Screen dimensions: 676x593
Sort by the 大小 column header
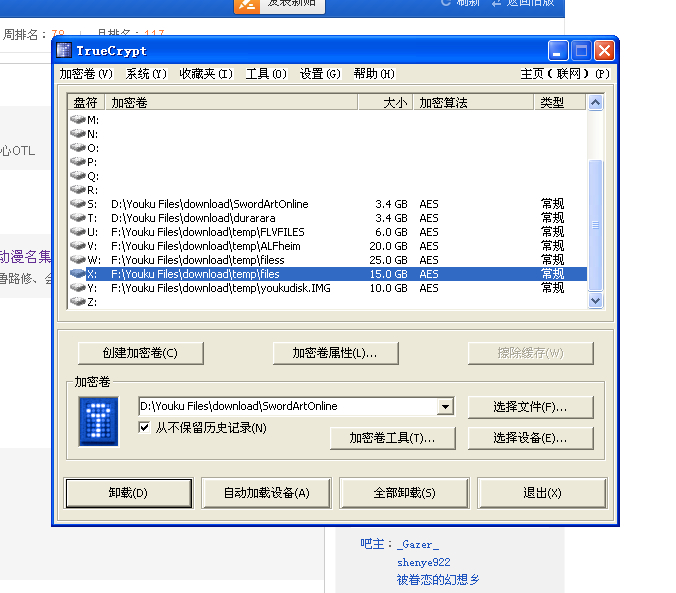(385, 103)
